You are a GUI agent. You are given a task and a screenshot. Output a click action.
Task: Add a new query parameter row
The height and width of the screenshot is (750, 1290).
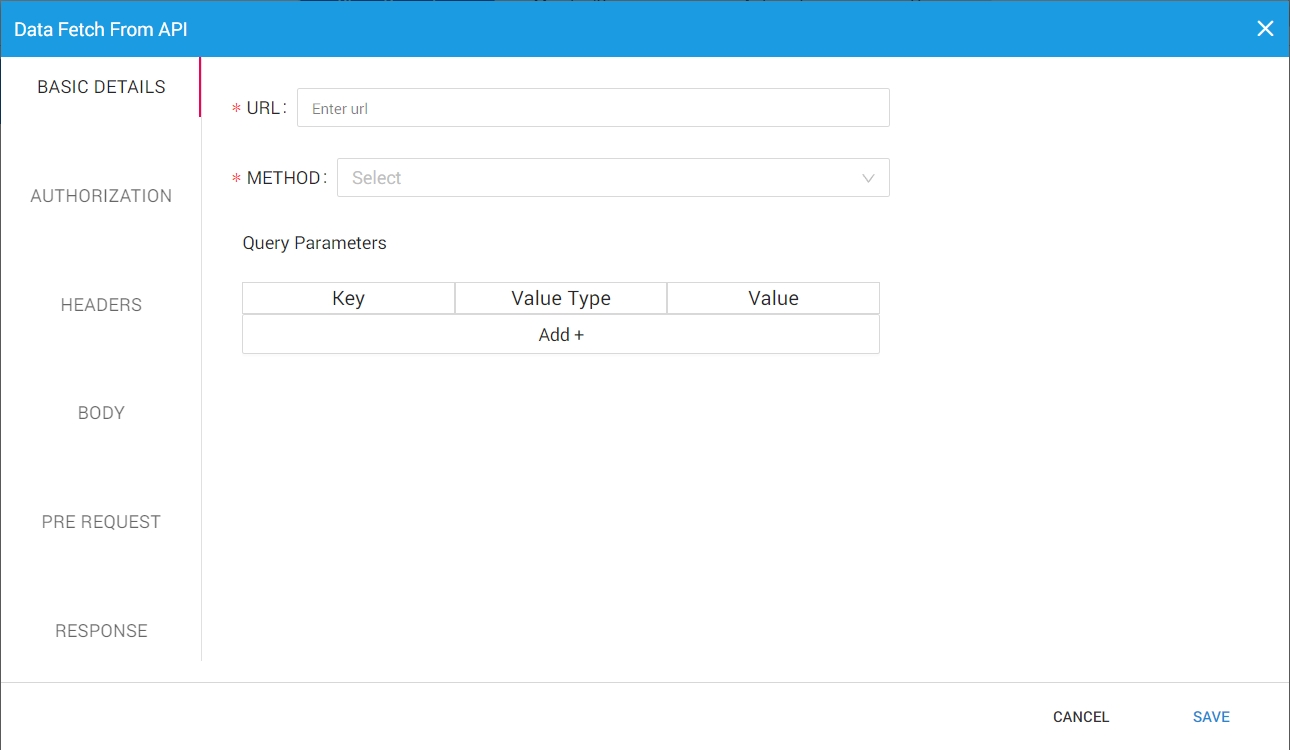click(x=560, y=335)
